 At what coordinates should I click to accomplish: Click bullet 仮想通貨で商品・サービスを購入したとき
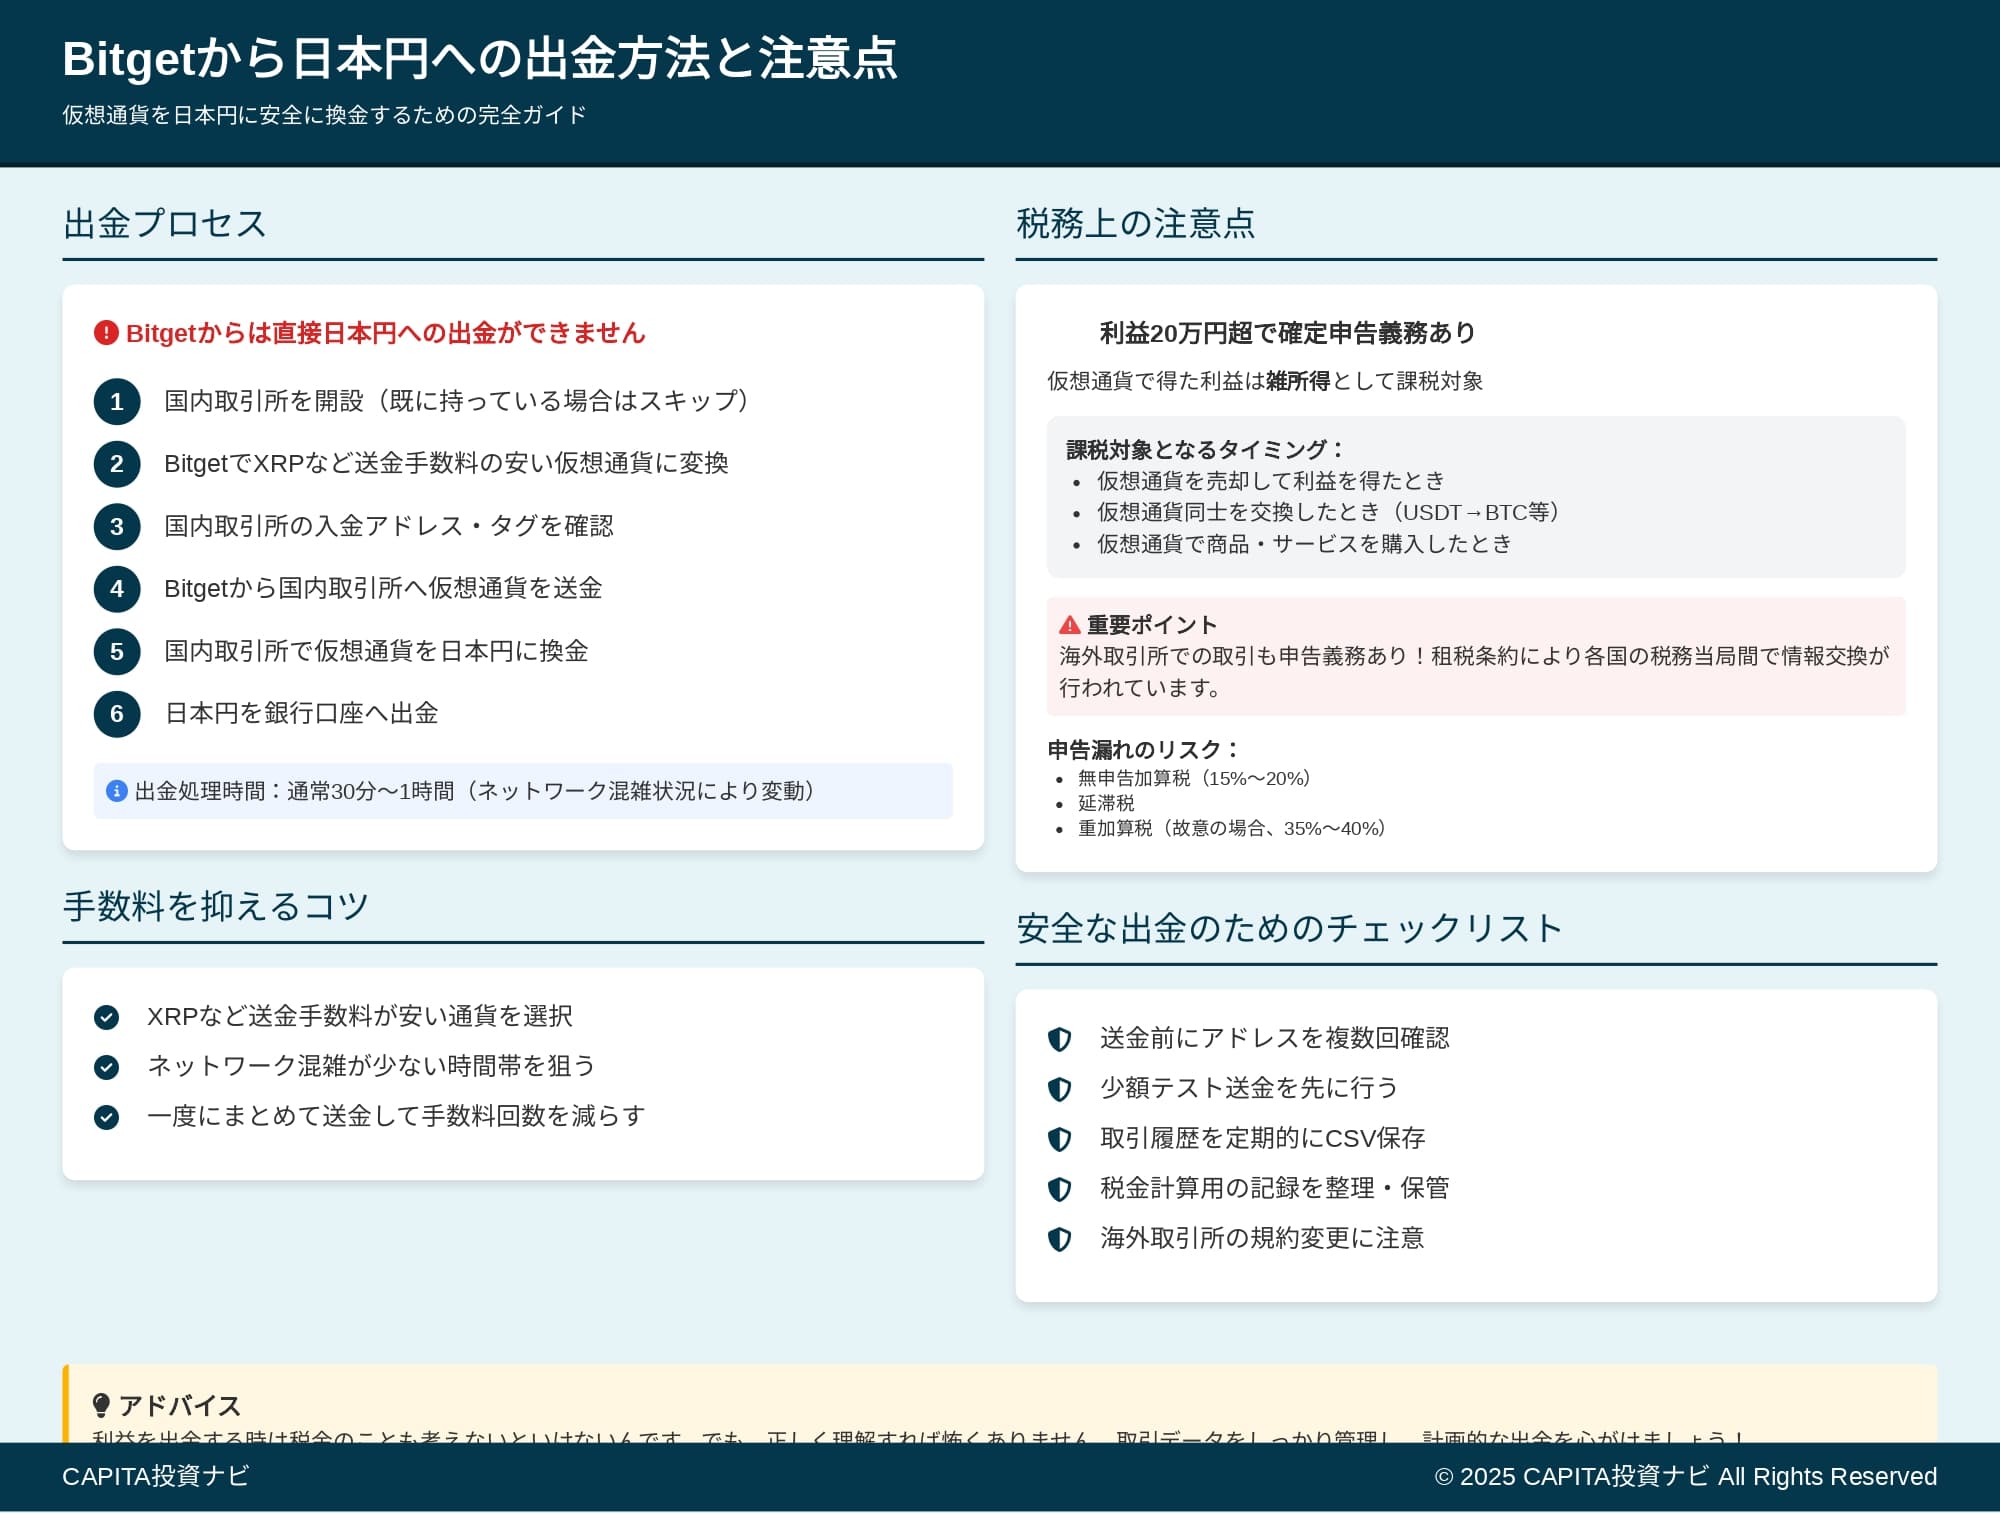(x=1304, y=544)
